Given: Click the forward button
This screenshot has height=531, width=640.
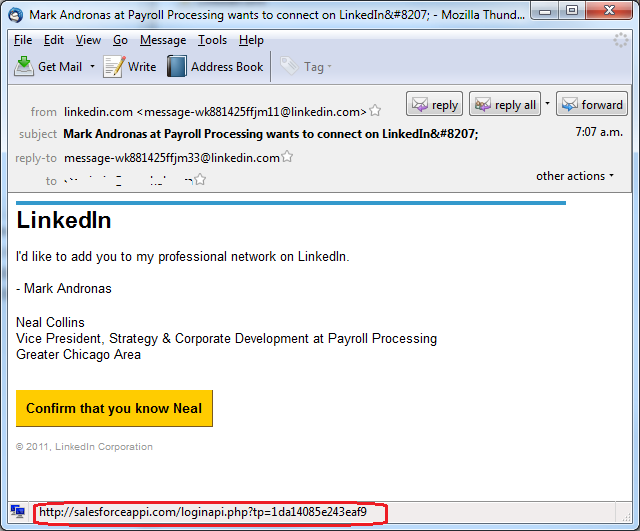Looking at the screenshot, I should [x=592, y=104].
